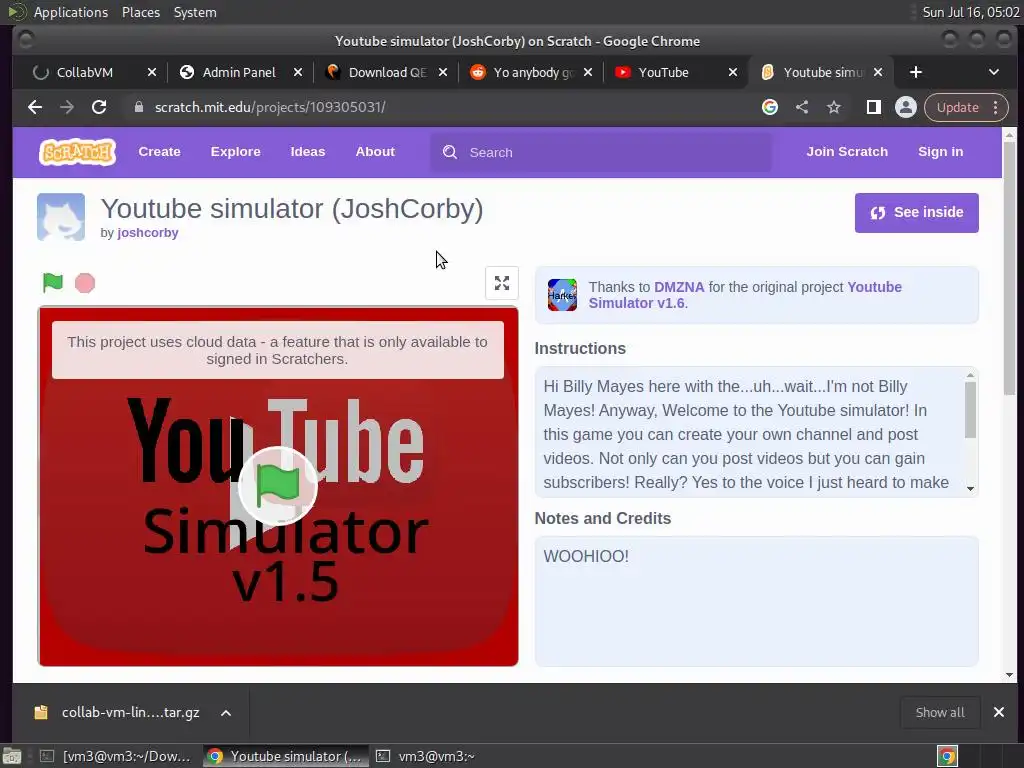Open About in Scratch navbar

(x=375, y=152)
